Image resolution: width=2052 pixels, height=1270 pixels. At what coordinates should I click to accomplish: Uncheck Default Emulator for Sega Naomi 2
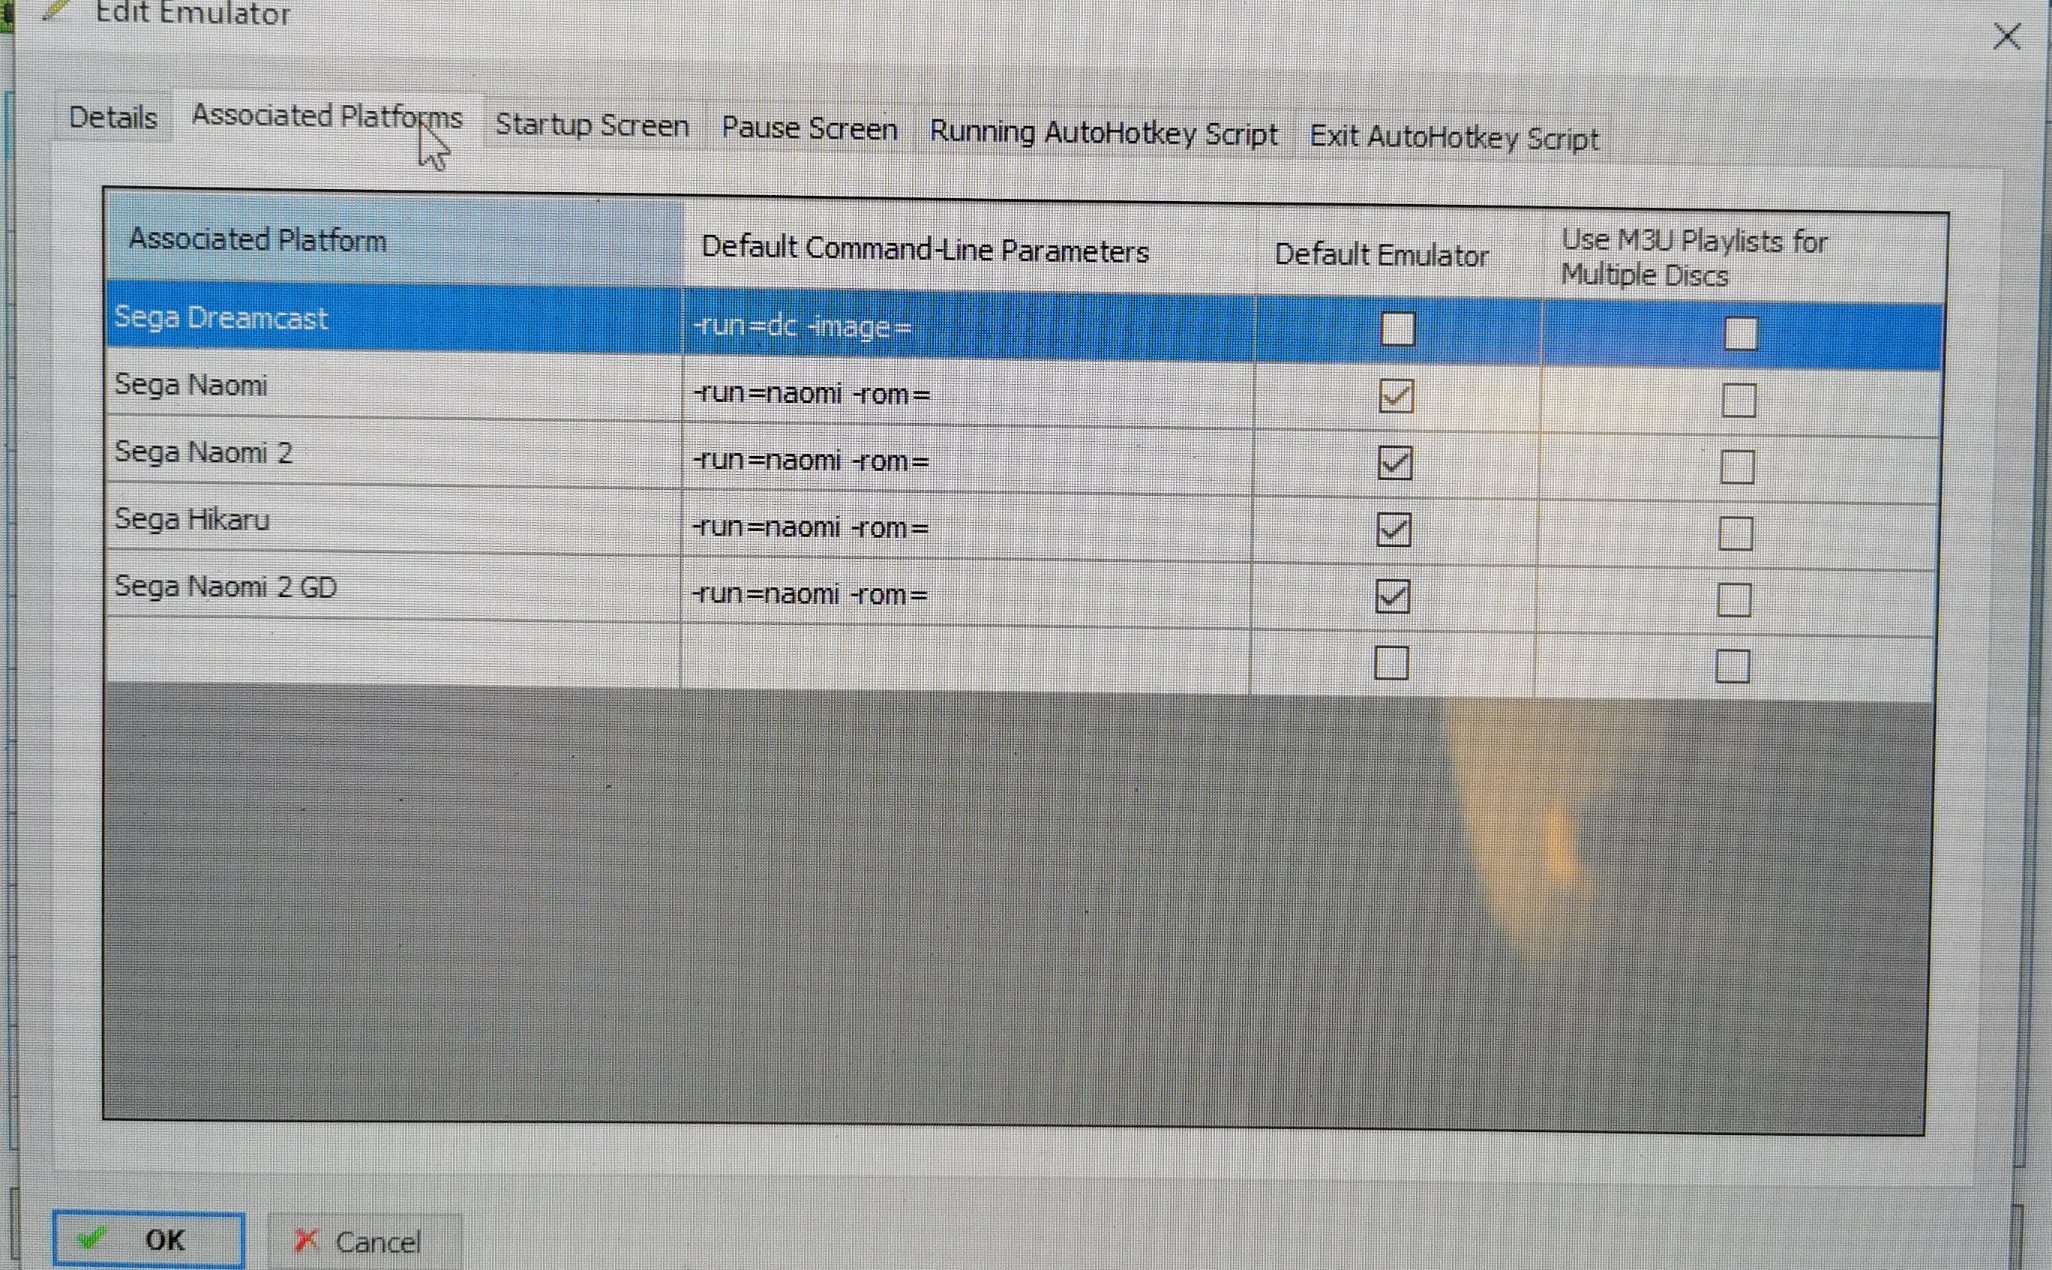click(x=1395, y=463)
